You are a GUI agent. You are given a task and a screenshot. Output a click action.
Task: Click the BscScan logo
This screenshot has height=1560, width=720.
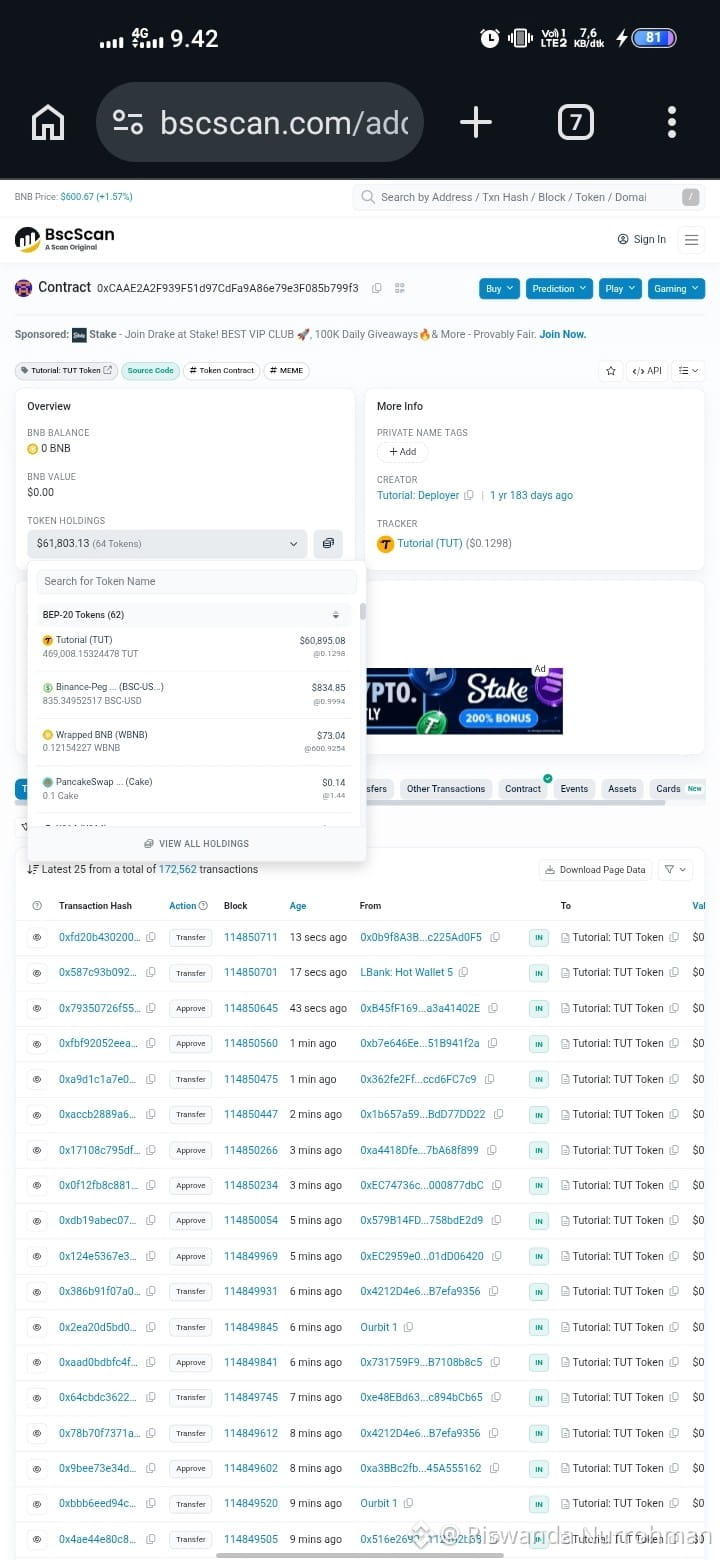[65, 239]
